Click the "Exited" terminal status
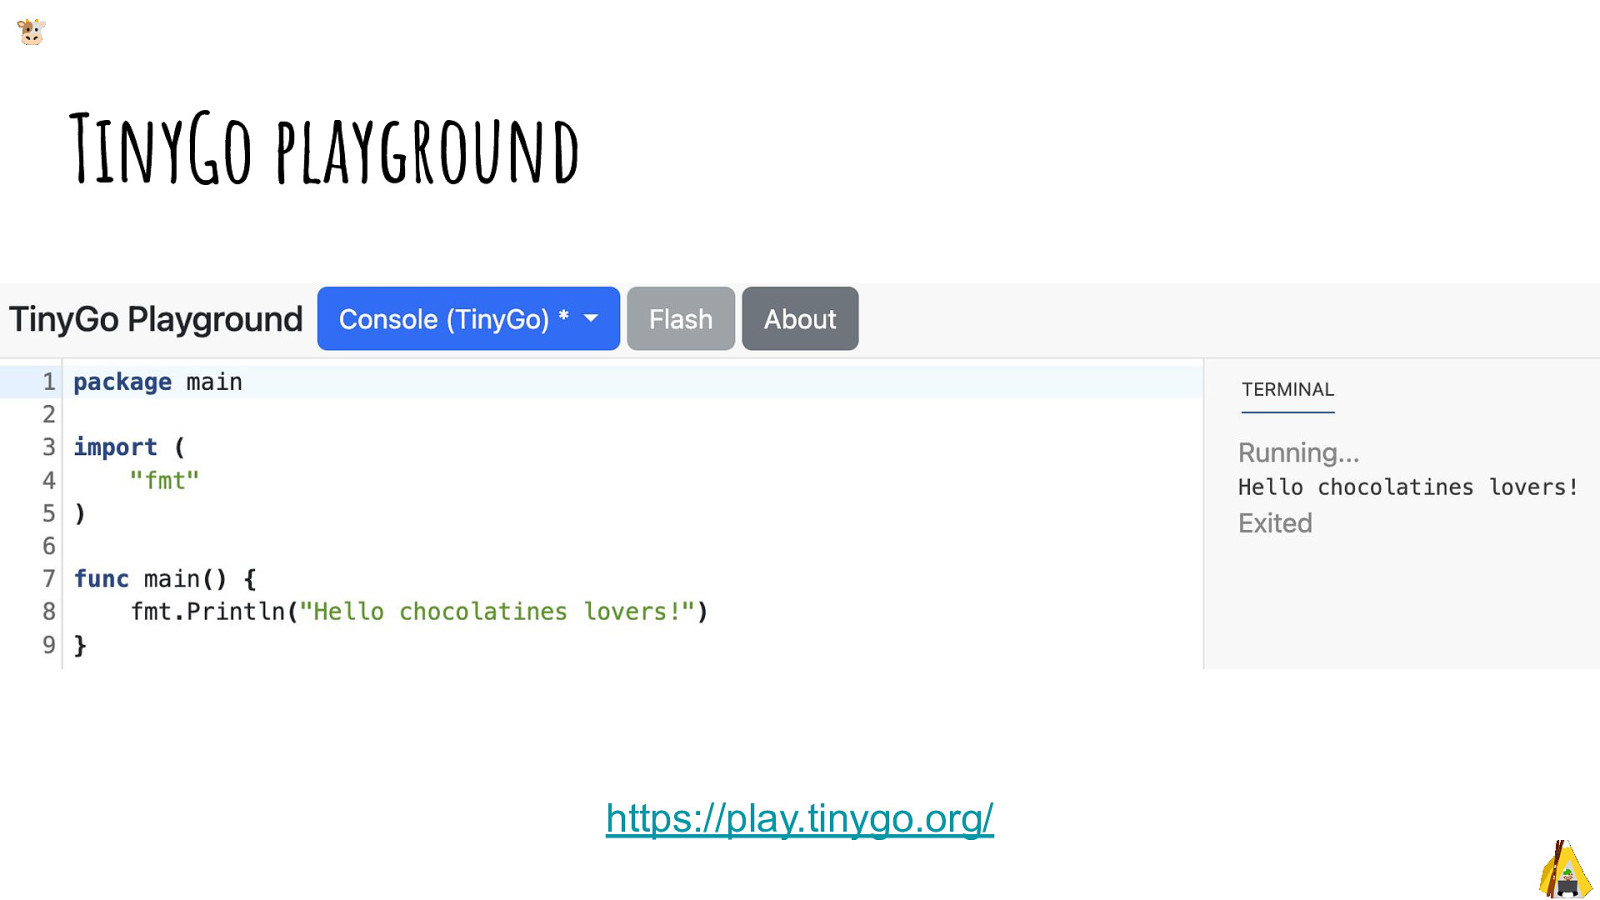The height and width of the screenshot is (900, 1600). coord(1275,523)
